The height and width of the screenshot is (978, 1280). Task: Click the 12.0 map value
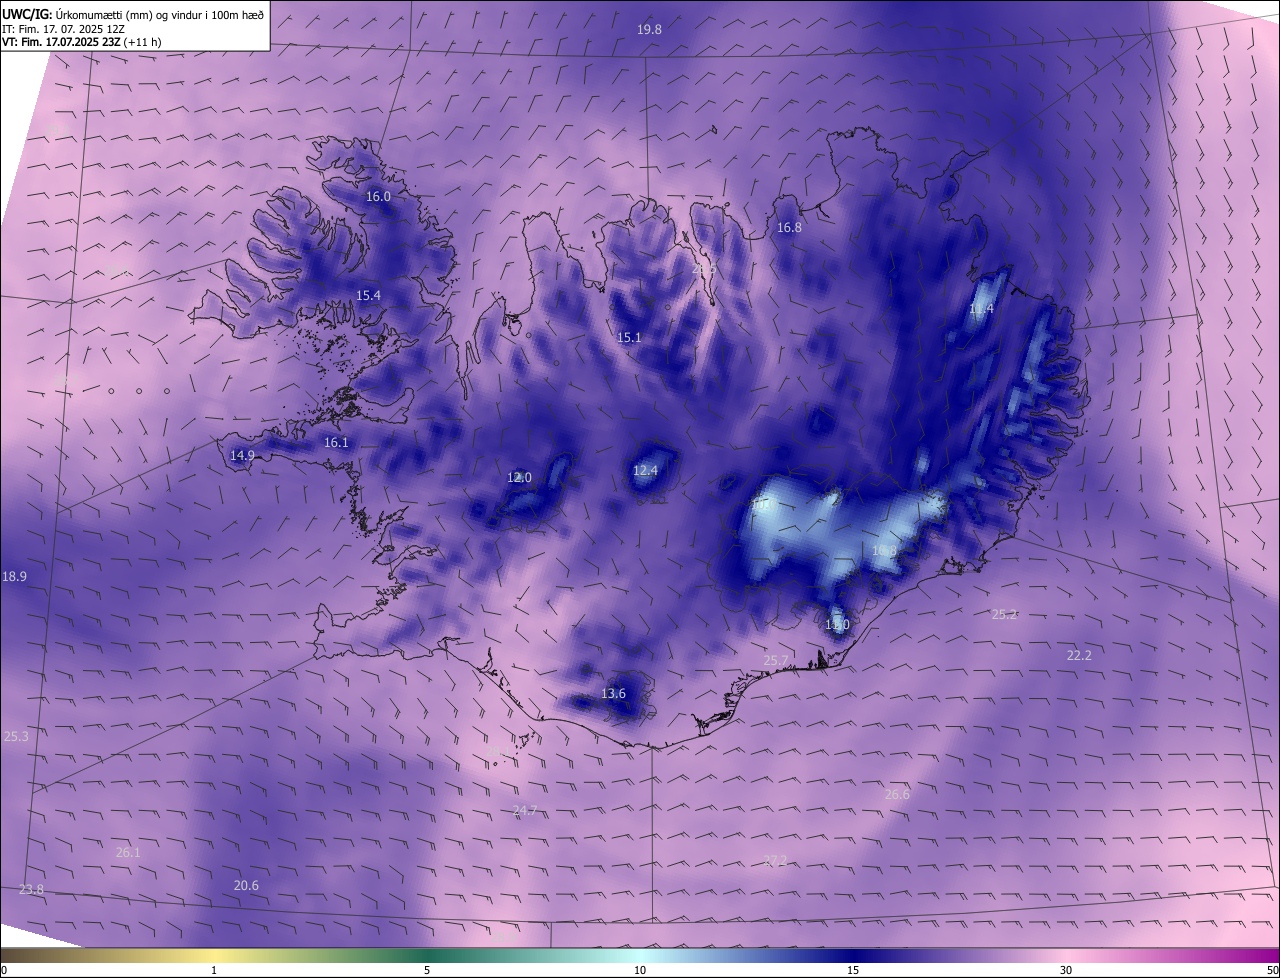(x=519, y=478)
